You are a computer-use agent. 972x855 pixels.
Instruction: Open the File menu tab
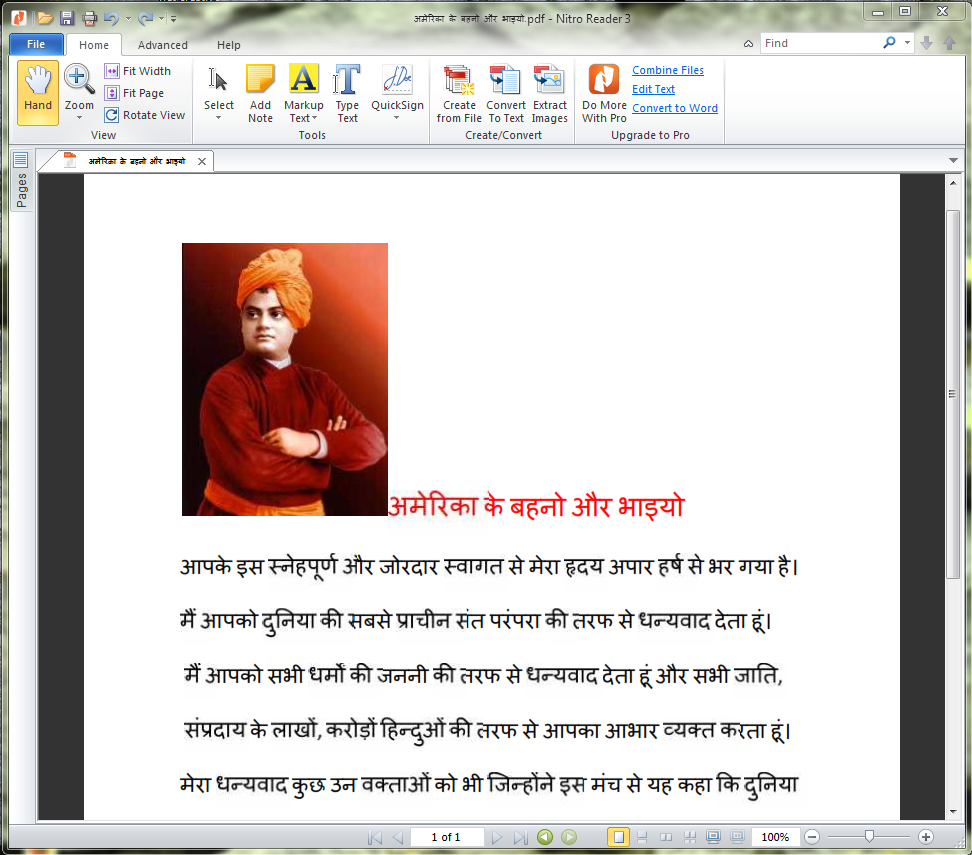tap(36, 44)
